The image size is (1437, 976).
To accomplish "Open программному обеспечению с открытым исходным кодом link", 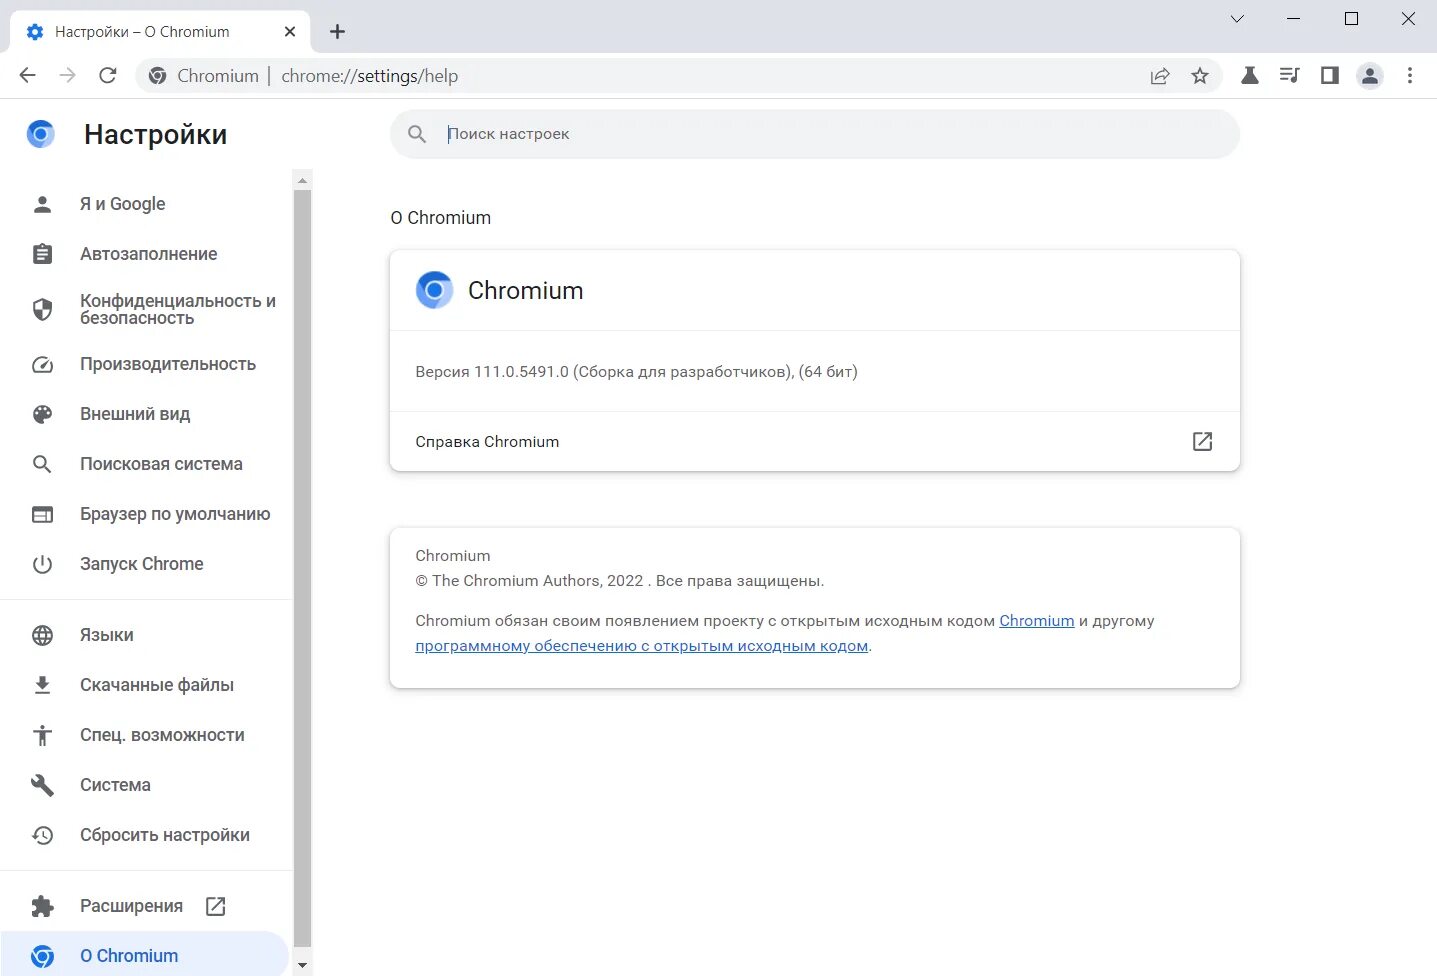I will click(642, 646).
